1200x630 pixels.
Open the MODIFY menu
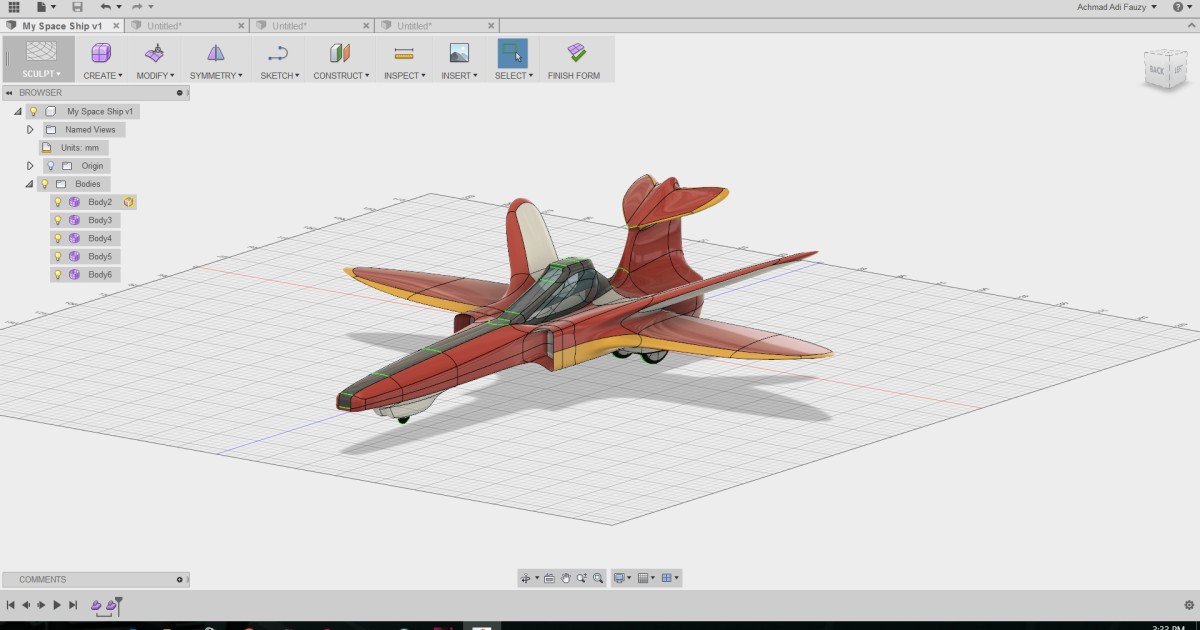point(155,75)
